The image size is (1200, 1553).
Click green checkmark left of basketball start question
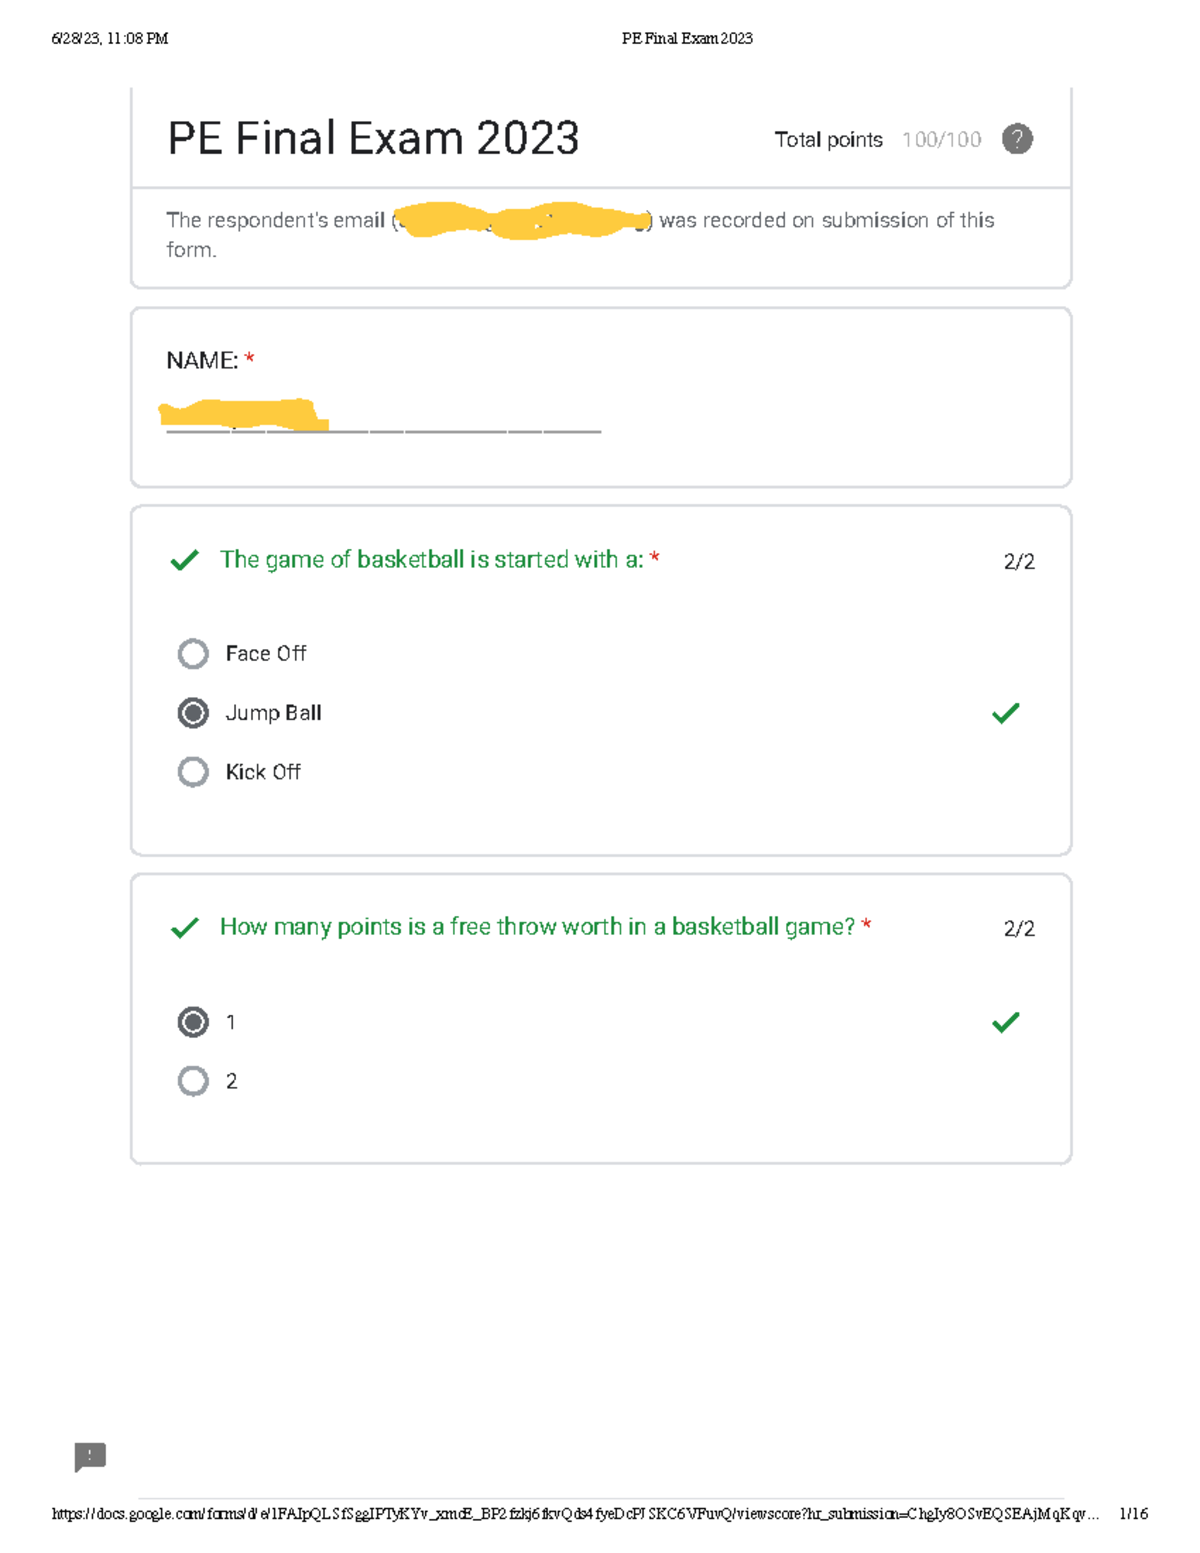click(185, 560)
